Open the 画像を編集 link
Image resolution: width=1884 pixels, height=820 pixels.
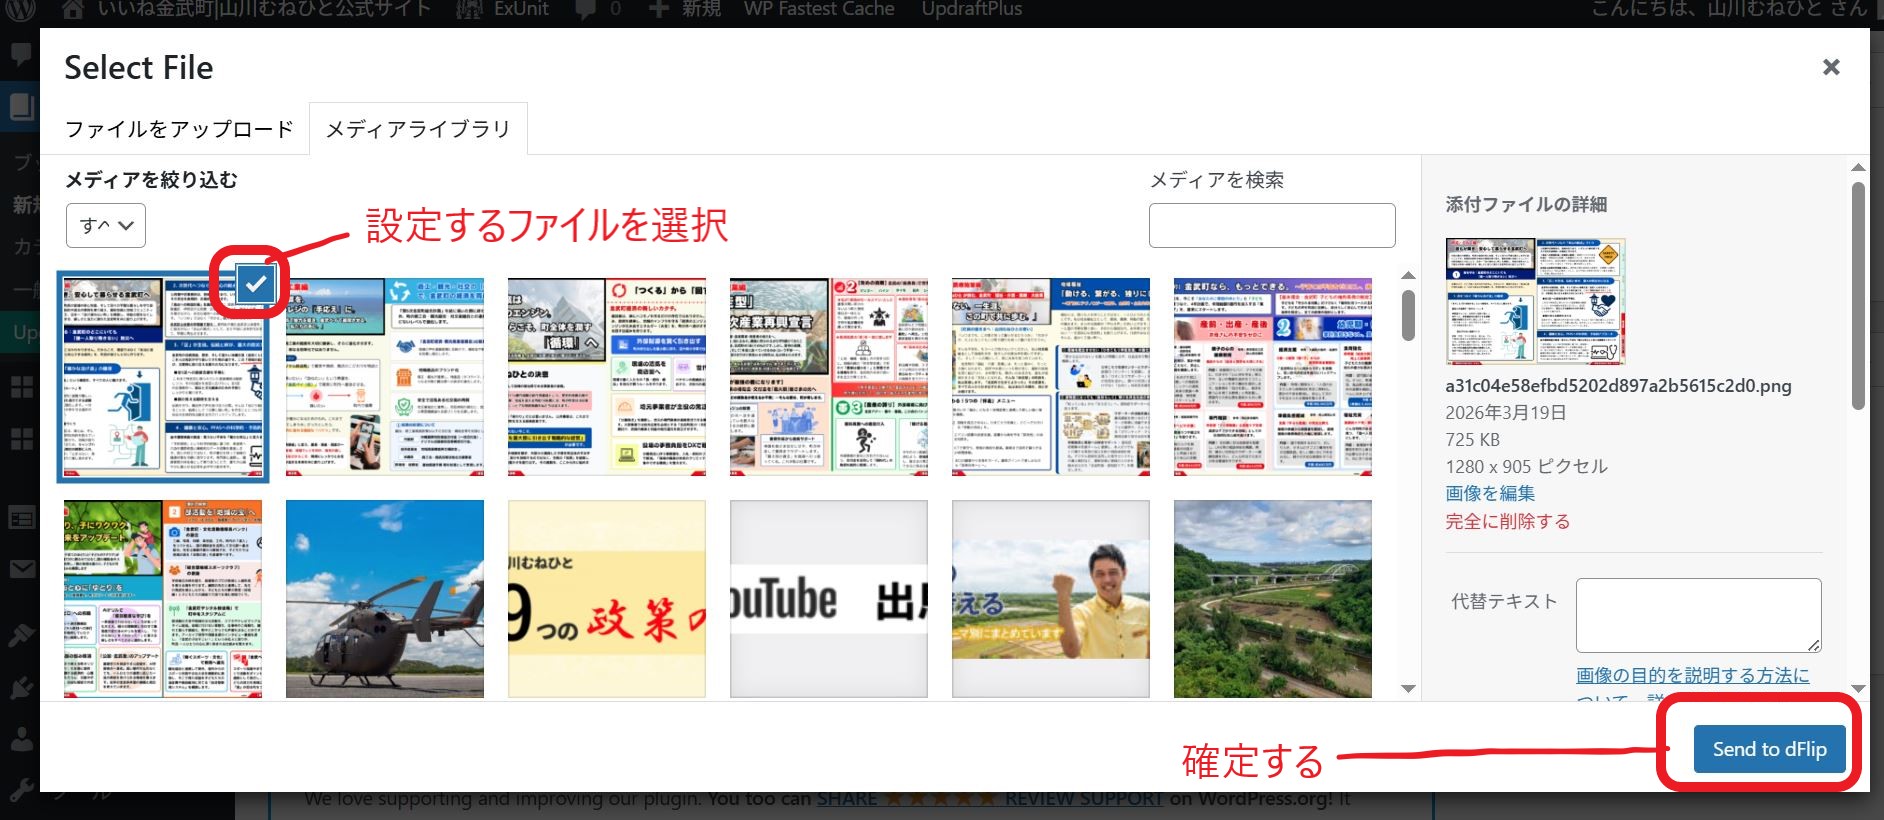(1489, 493)
